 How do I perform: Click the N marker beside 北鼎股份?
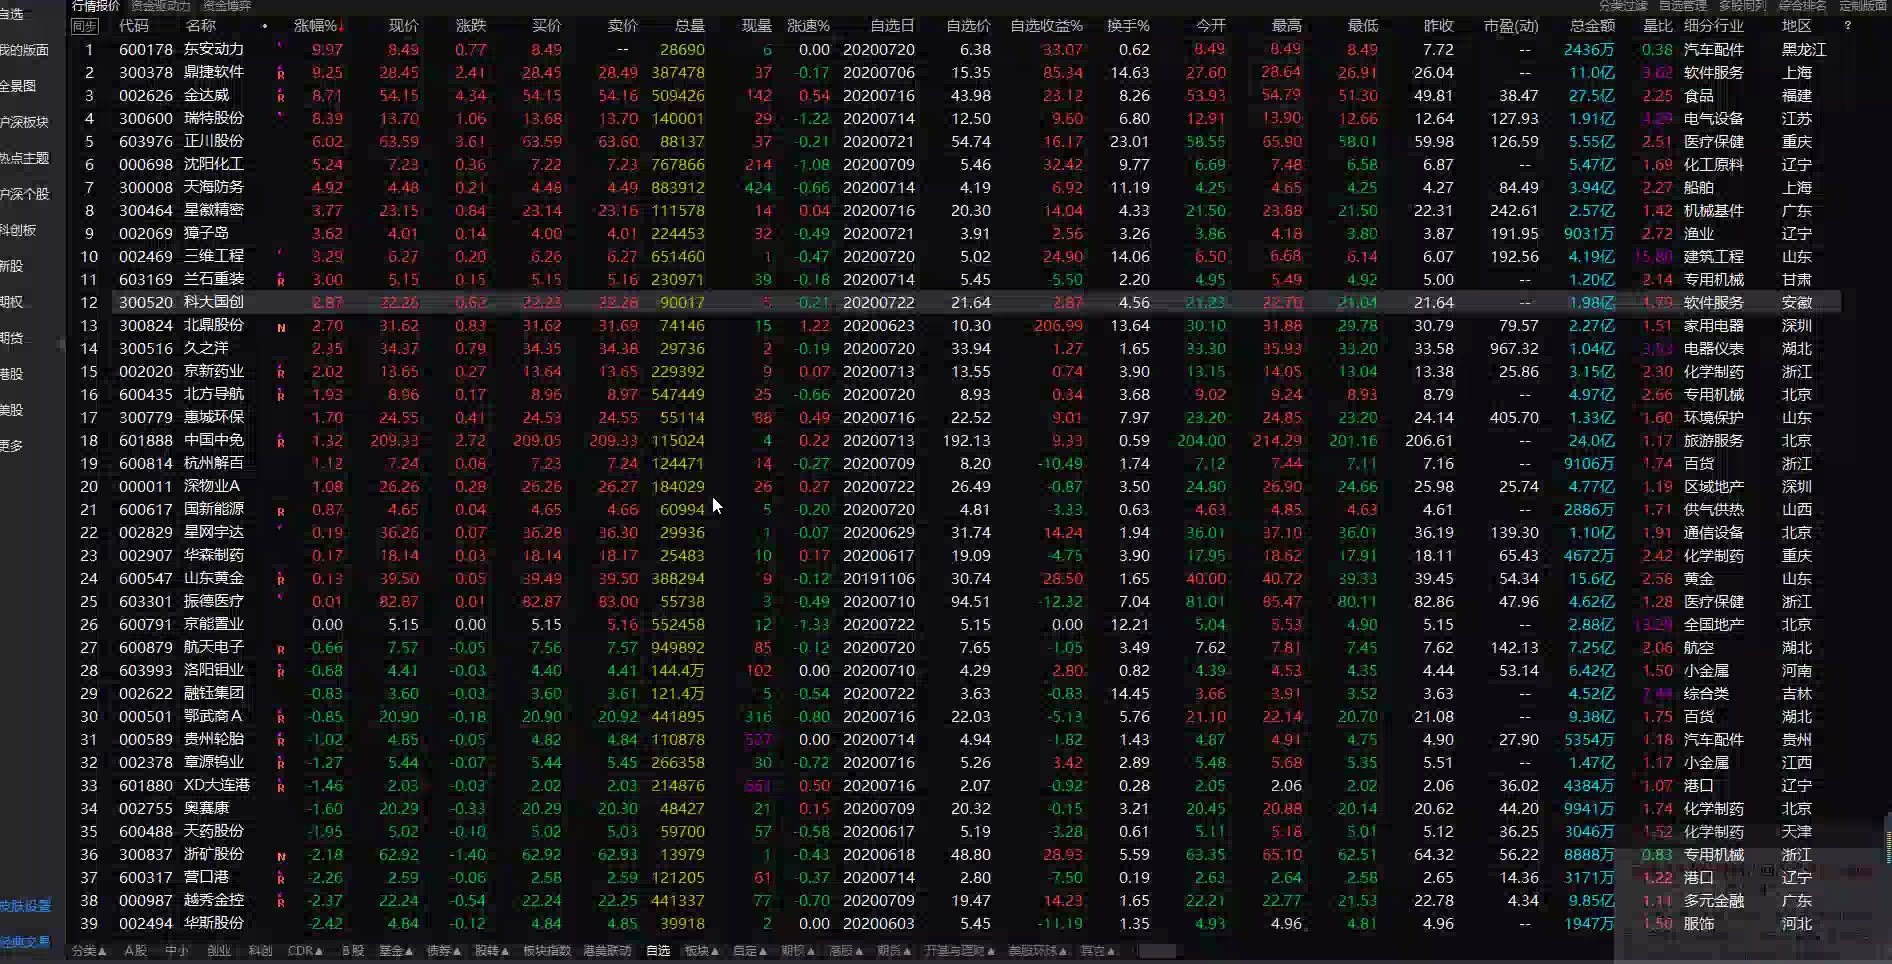(x=281, y=327)
